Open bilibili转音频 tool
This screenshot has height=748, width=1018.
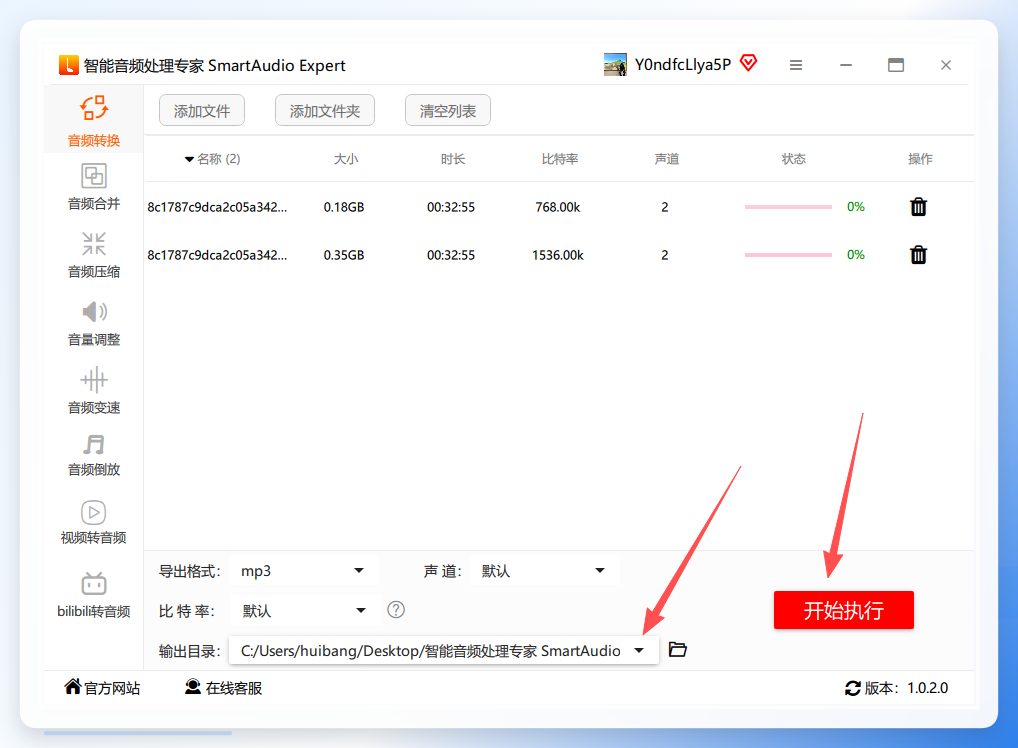[x=93, y=595]
